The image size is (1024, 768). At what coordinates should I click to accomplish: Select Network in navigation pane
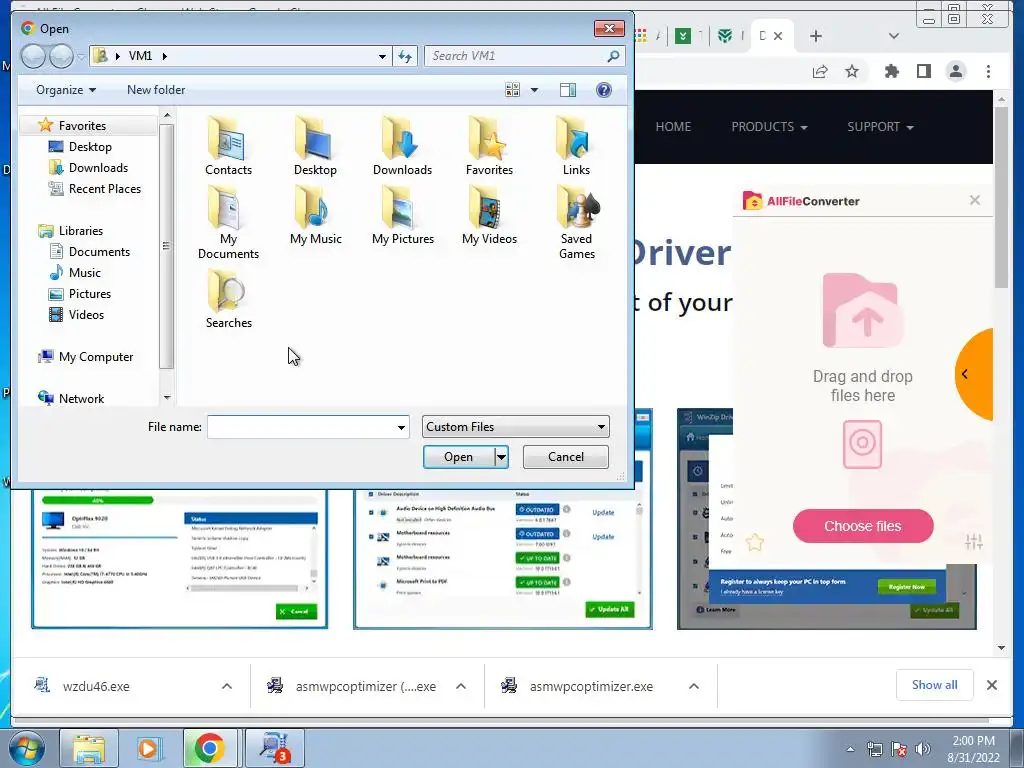tap(80, 398)
